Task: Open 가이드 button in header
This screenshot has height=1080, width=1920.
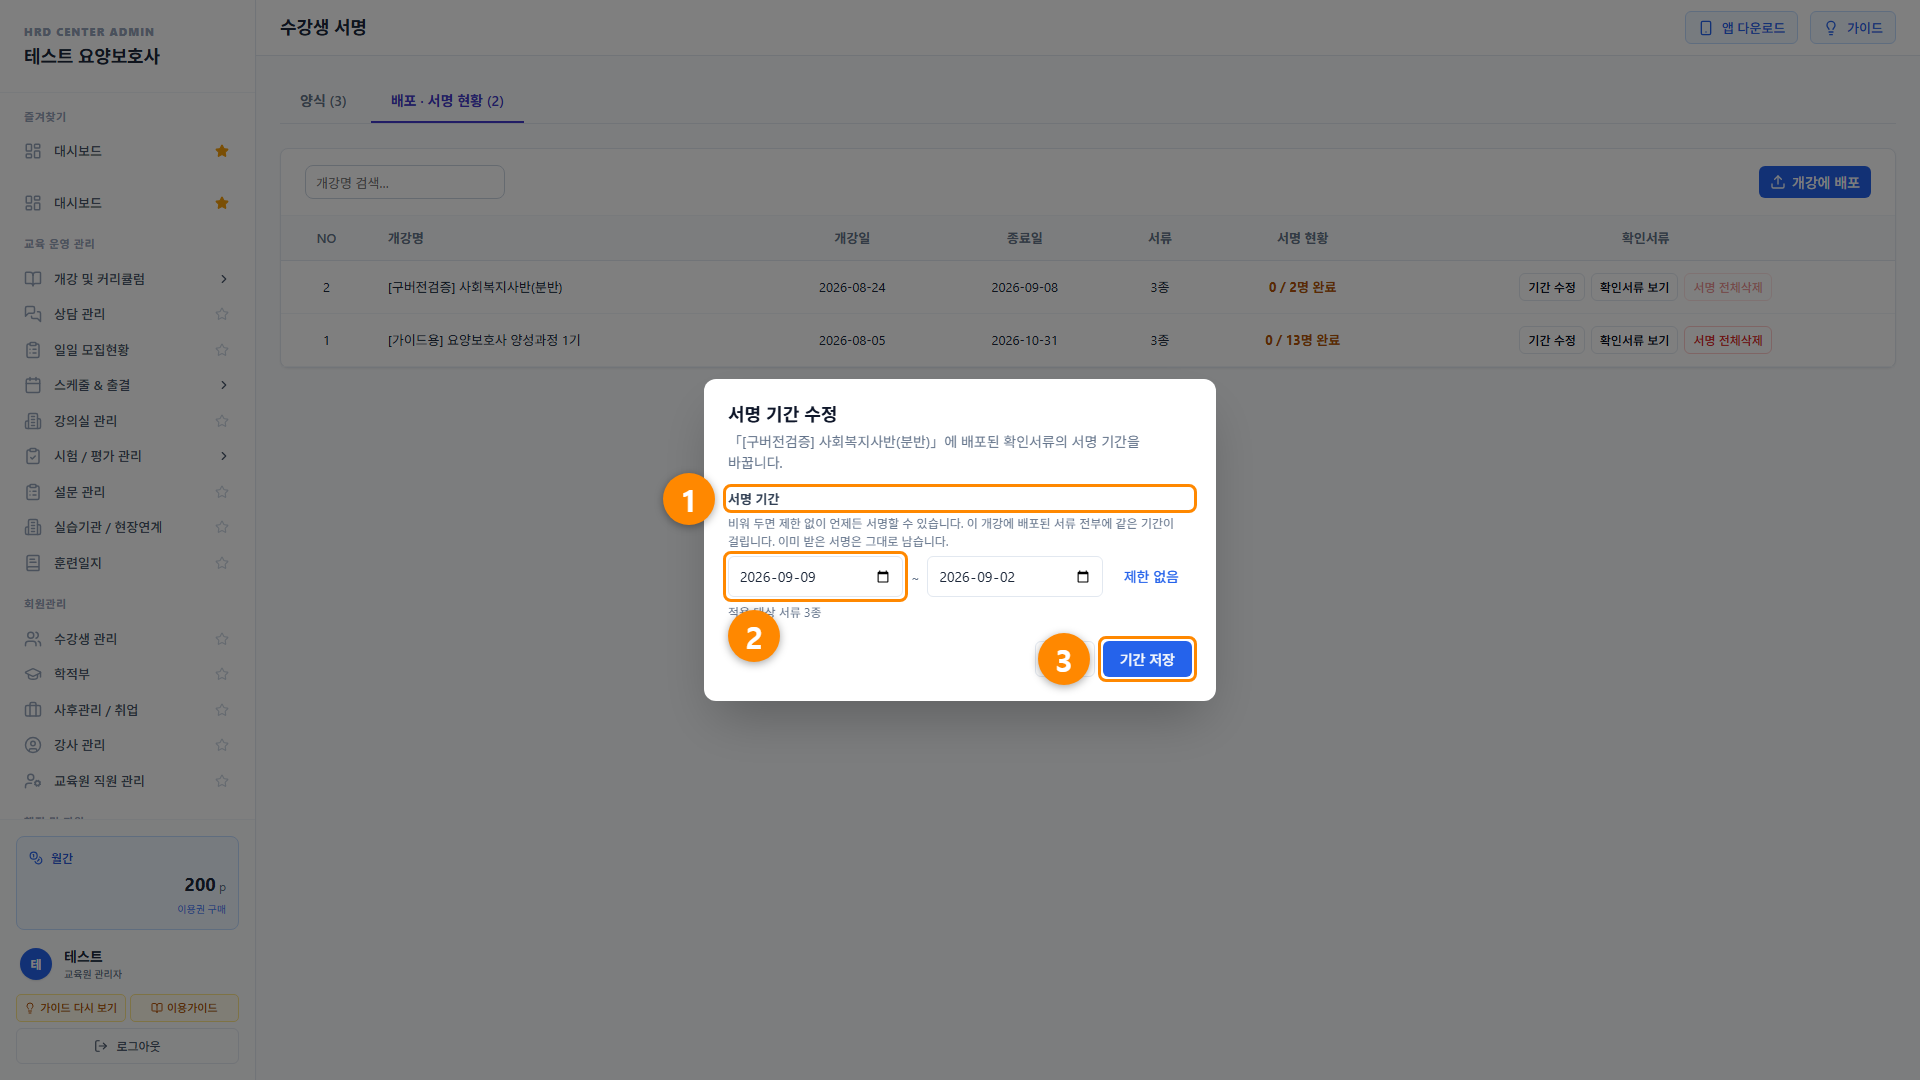Action: (1852, 28)
